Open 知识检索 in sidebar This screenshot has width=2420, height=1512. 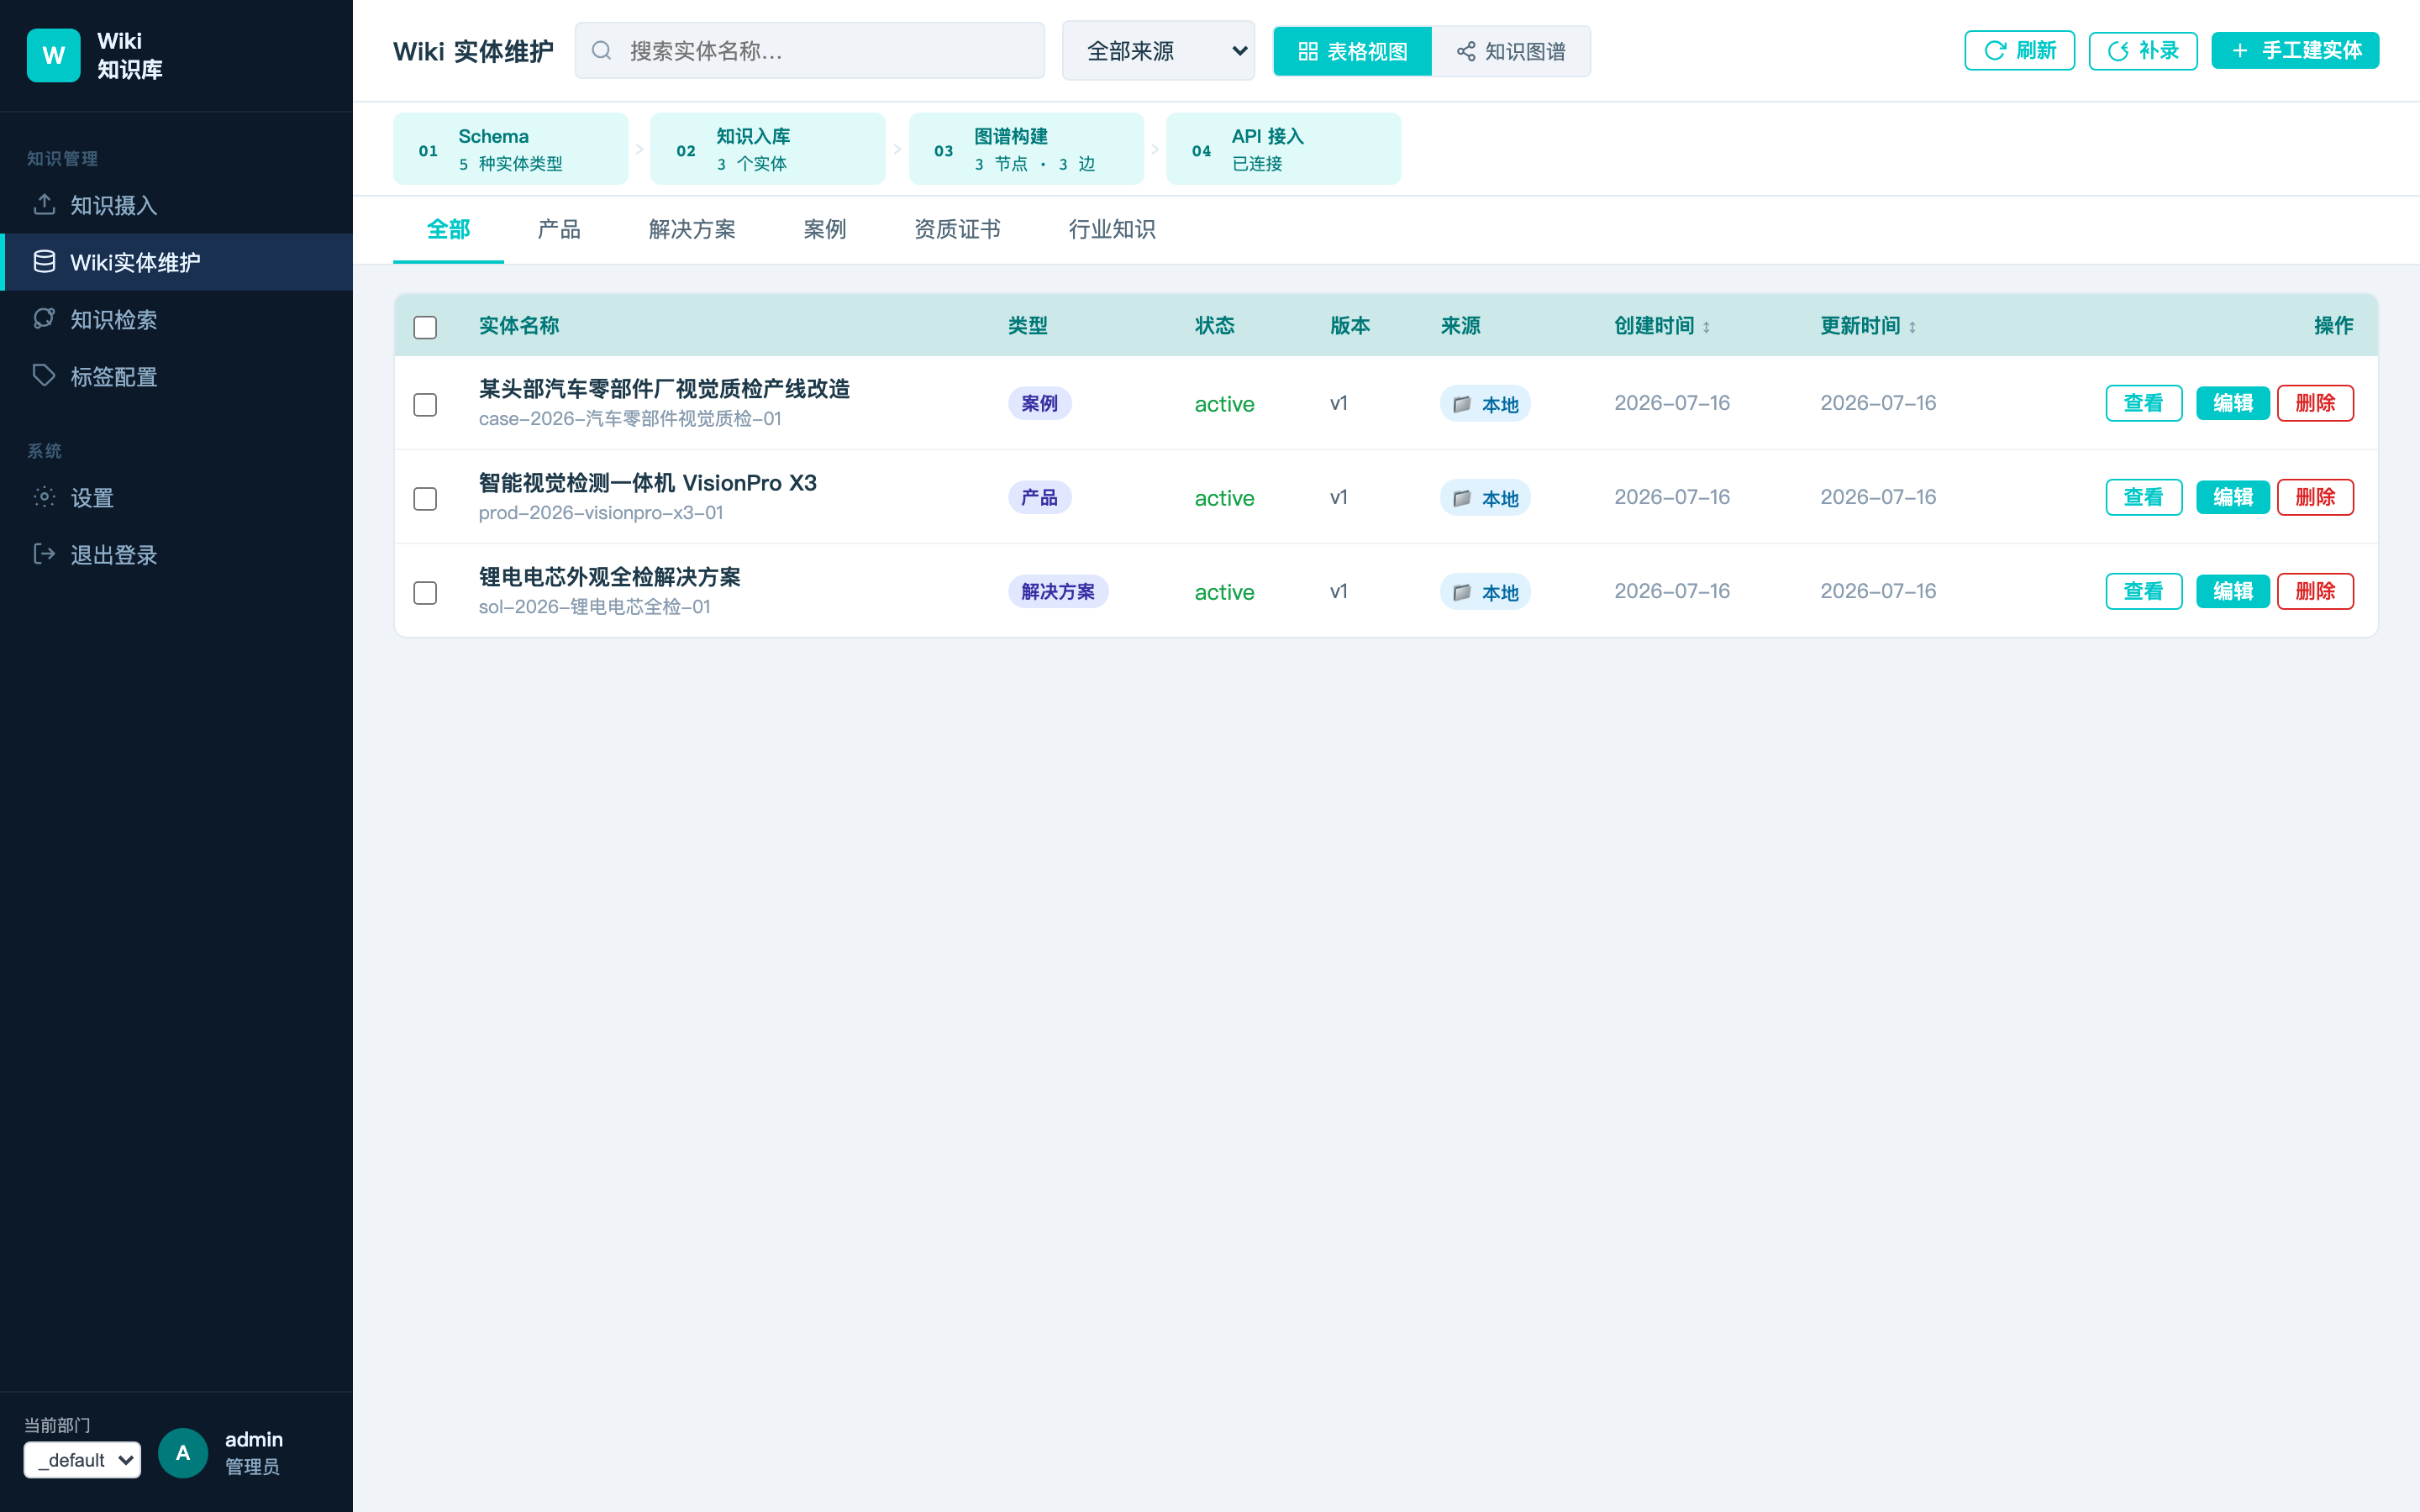tap(176, 319)
